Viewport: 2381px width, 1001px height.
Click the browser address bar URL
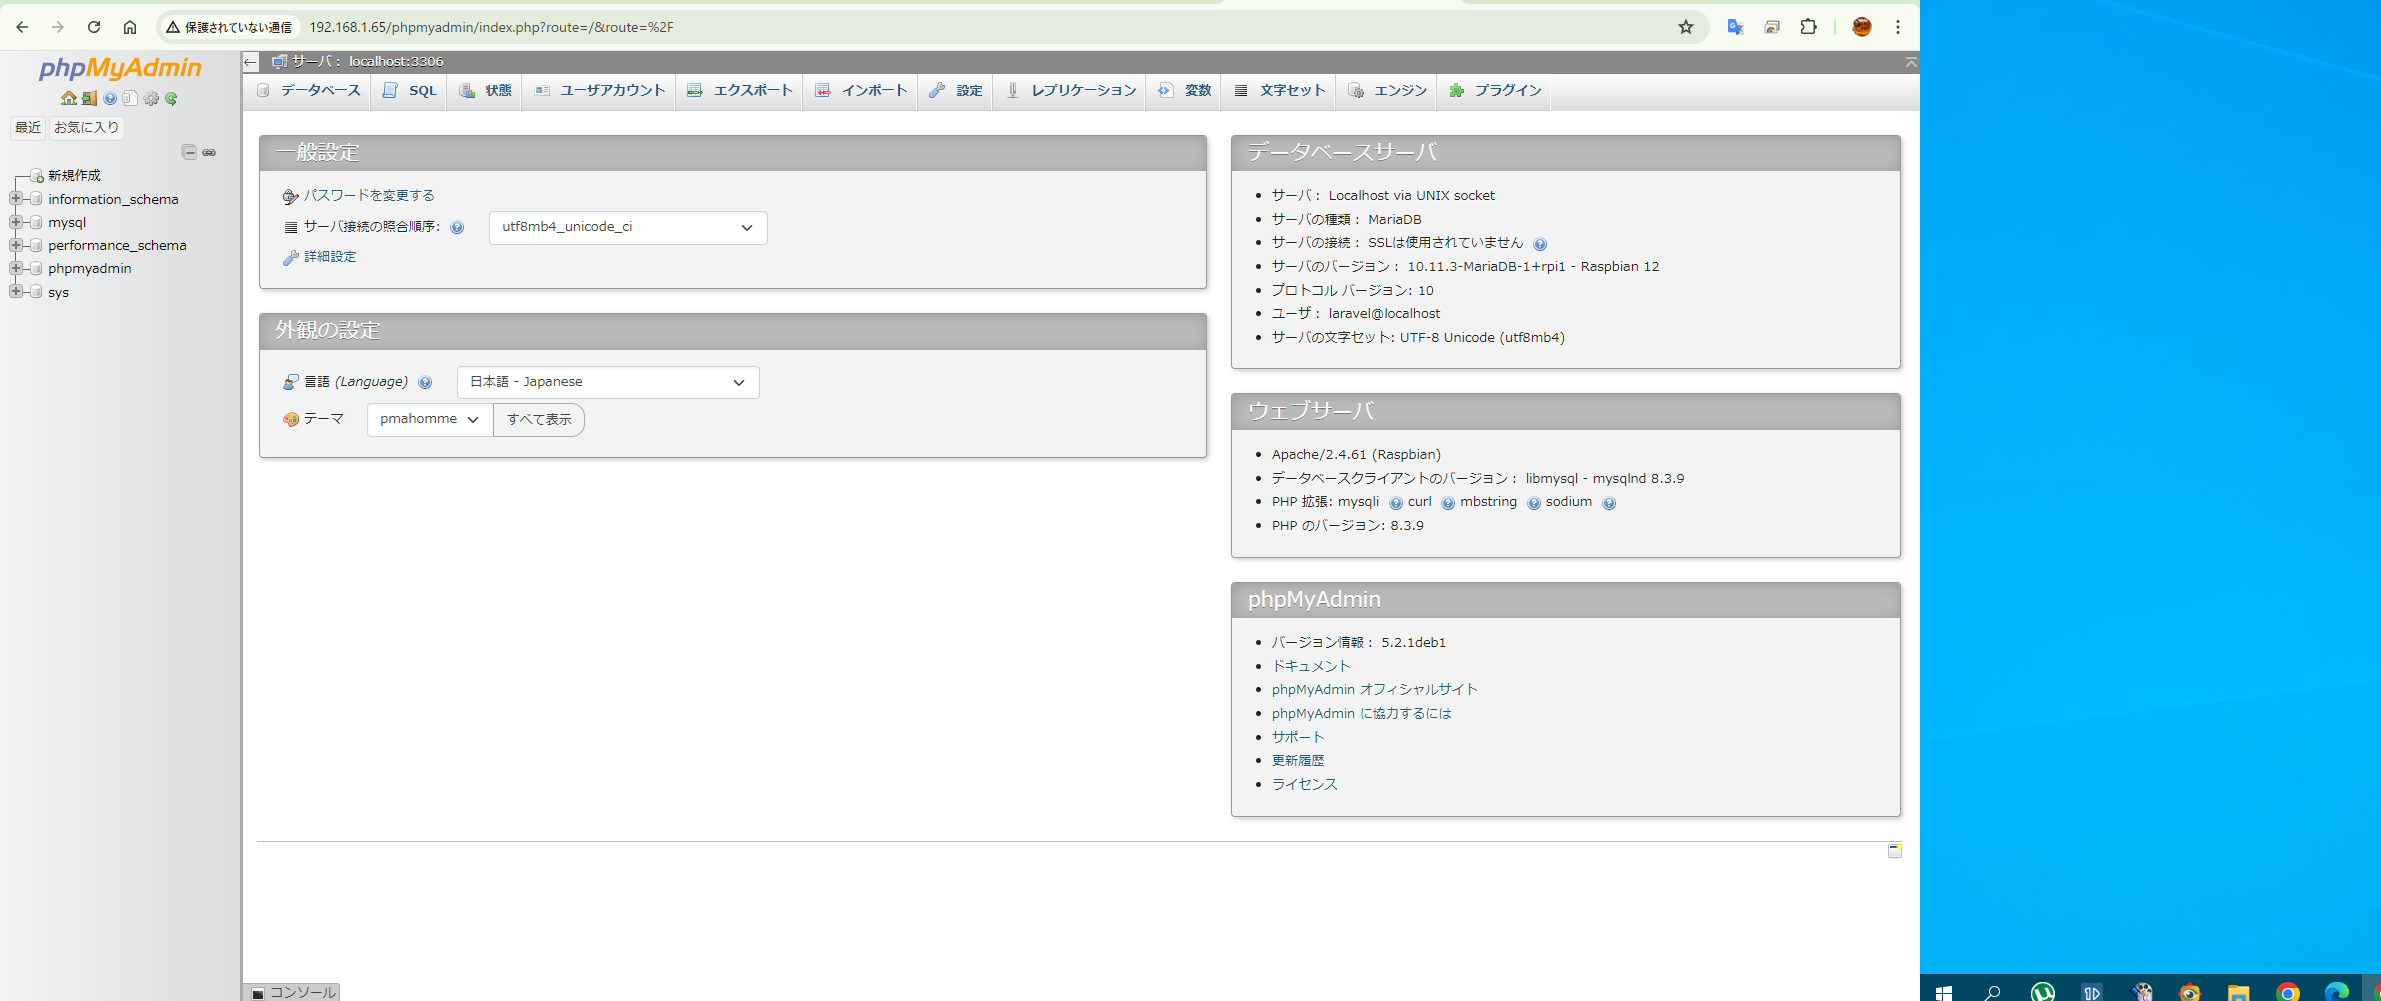[x=491, y=27]
